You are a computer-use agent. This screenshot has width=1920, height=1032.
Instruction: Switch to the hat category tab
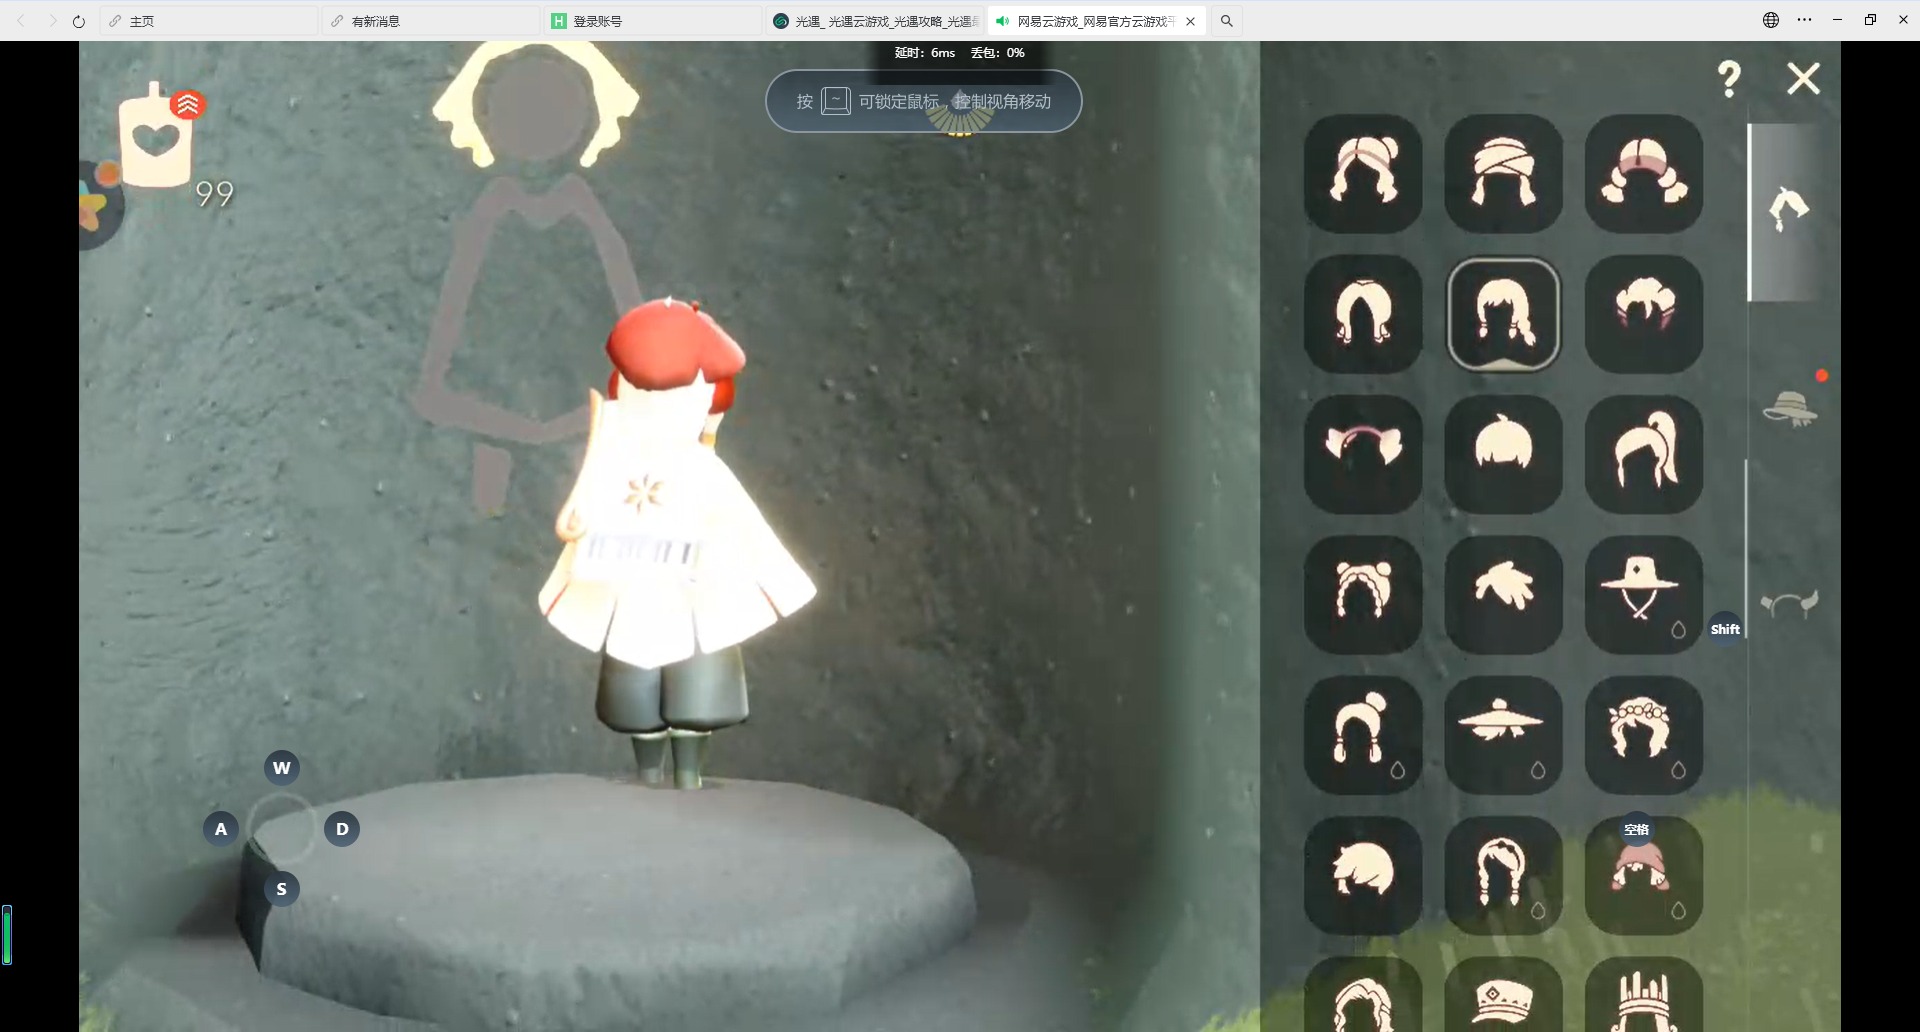click(1790, 408)
